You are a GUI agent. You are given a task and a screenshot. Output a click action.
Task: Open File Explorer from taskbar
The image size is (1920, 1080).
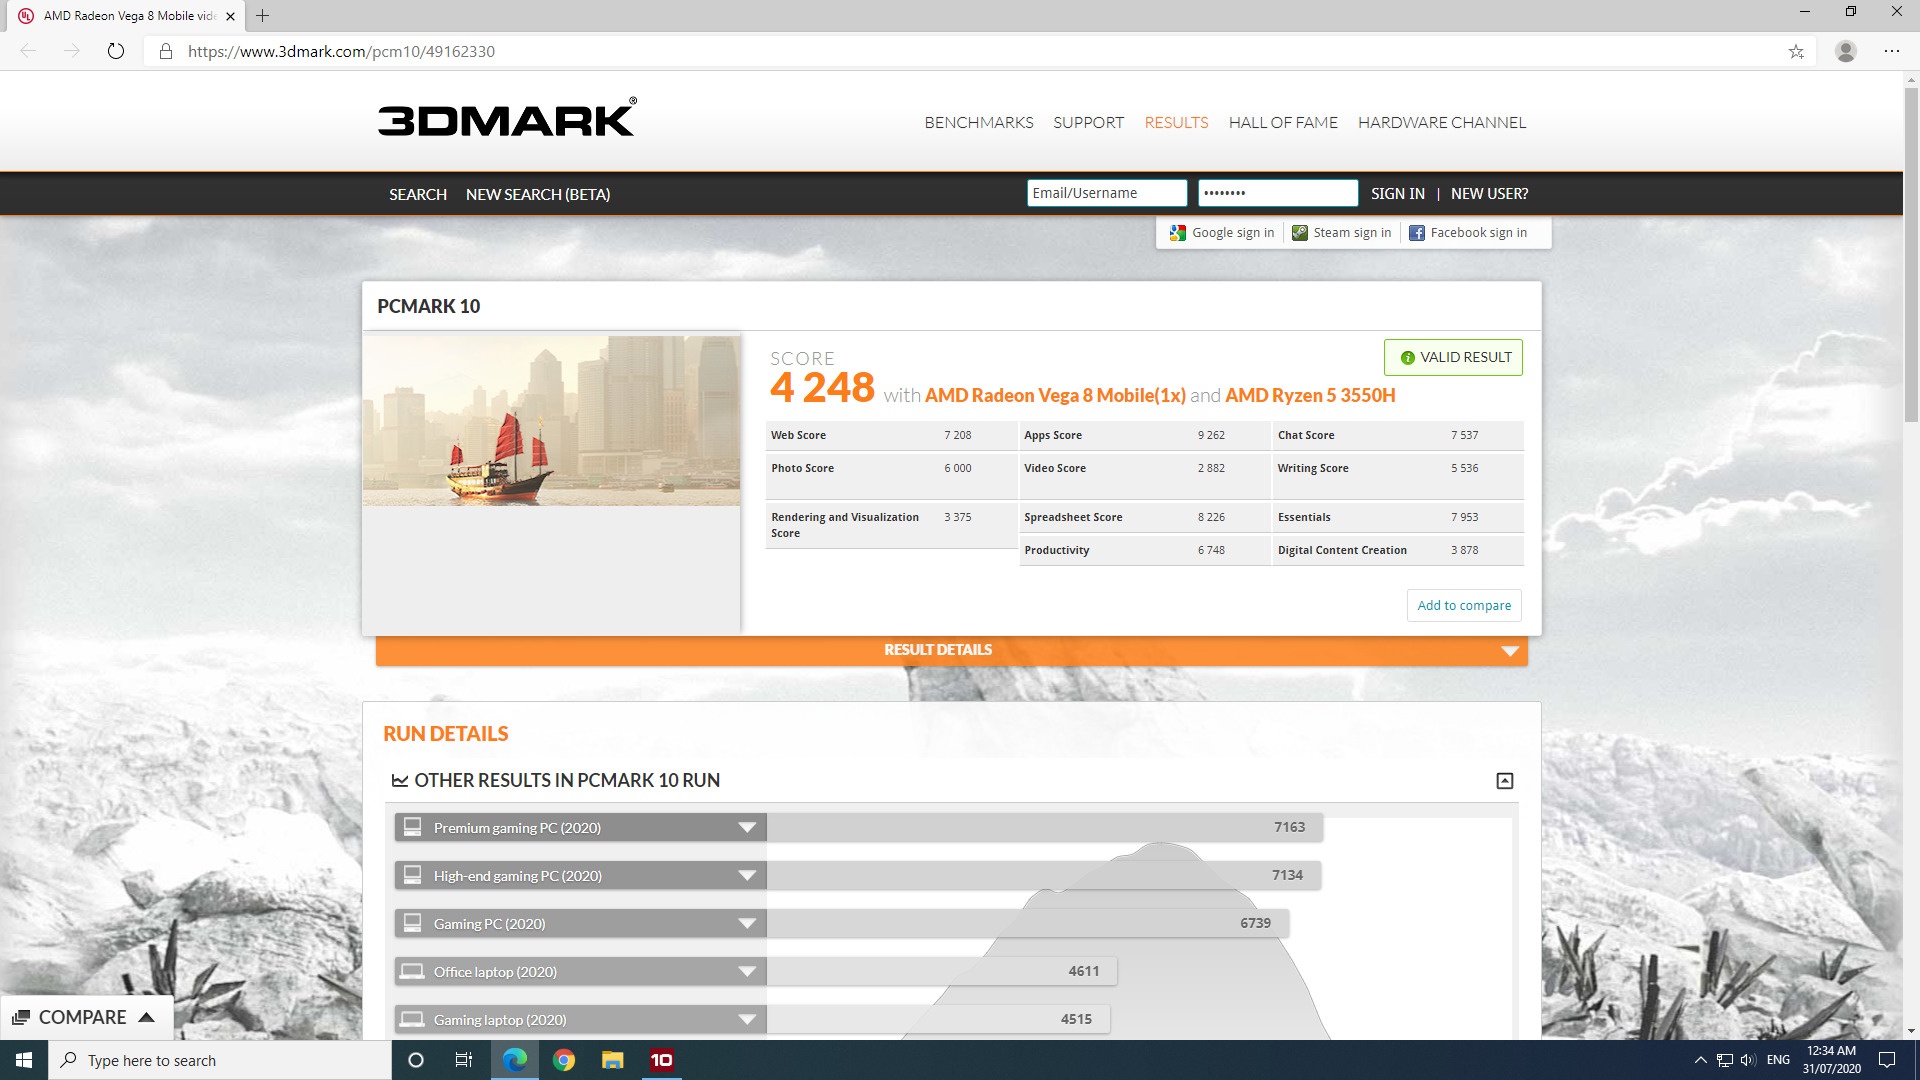pos(613,1060)
